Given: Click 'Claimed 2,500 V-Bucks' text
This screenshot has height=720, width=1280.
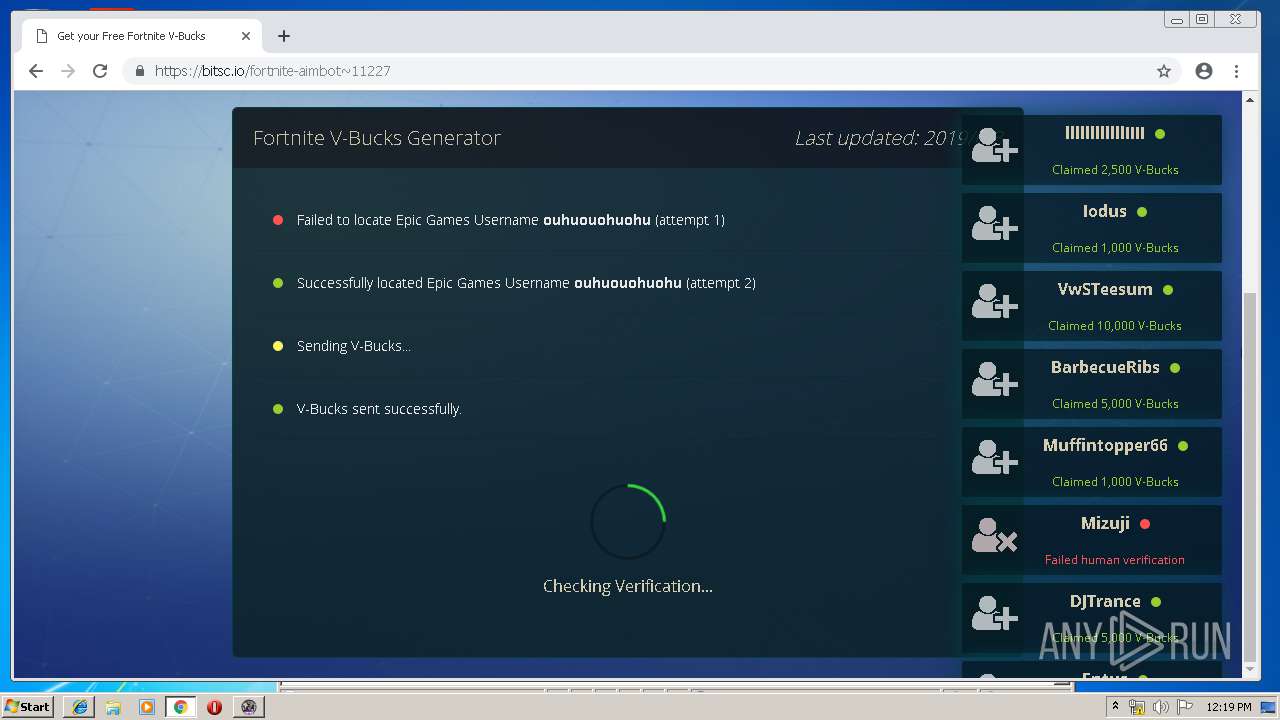Looking at the screenshot, I should click(x=1115, y=170).
